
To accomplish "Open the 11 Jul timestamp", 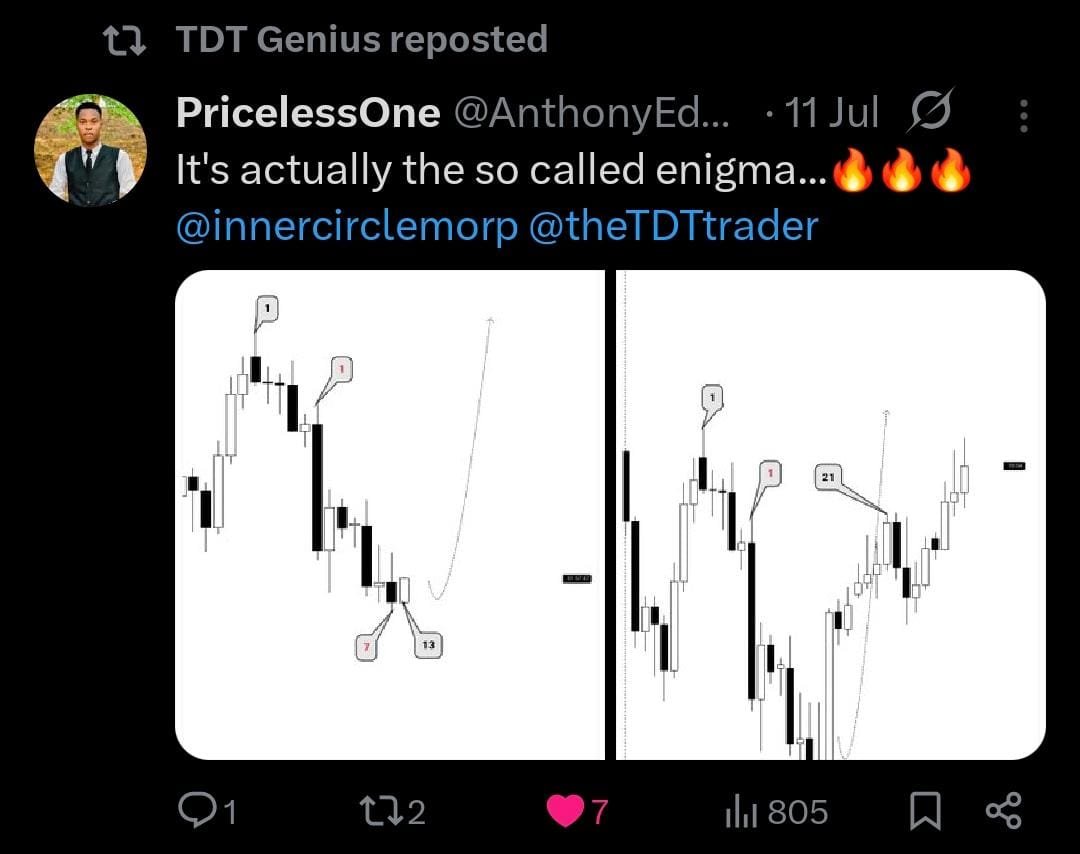I will [x=829, y=114].
